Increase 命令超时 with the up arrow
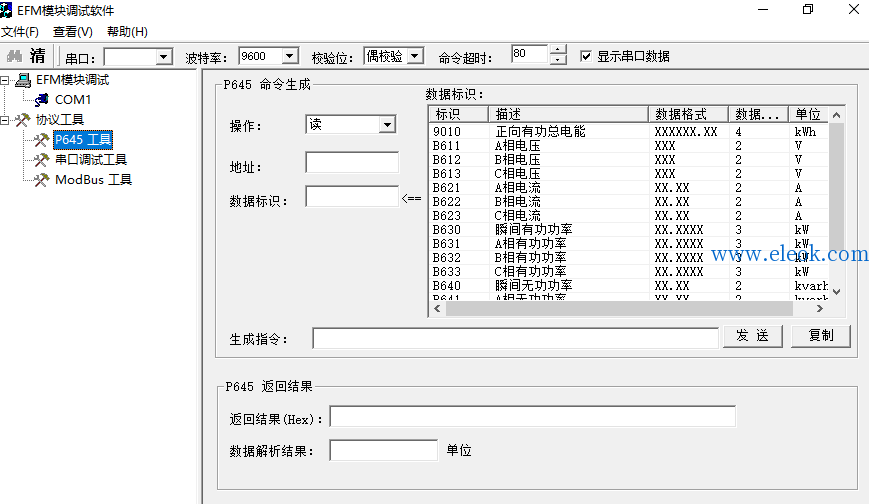Viewport: 869px width, 504px height. coord(558,50)
